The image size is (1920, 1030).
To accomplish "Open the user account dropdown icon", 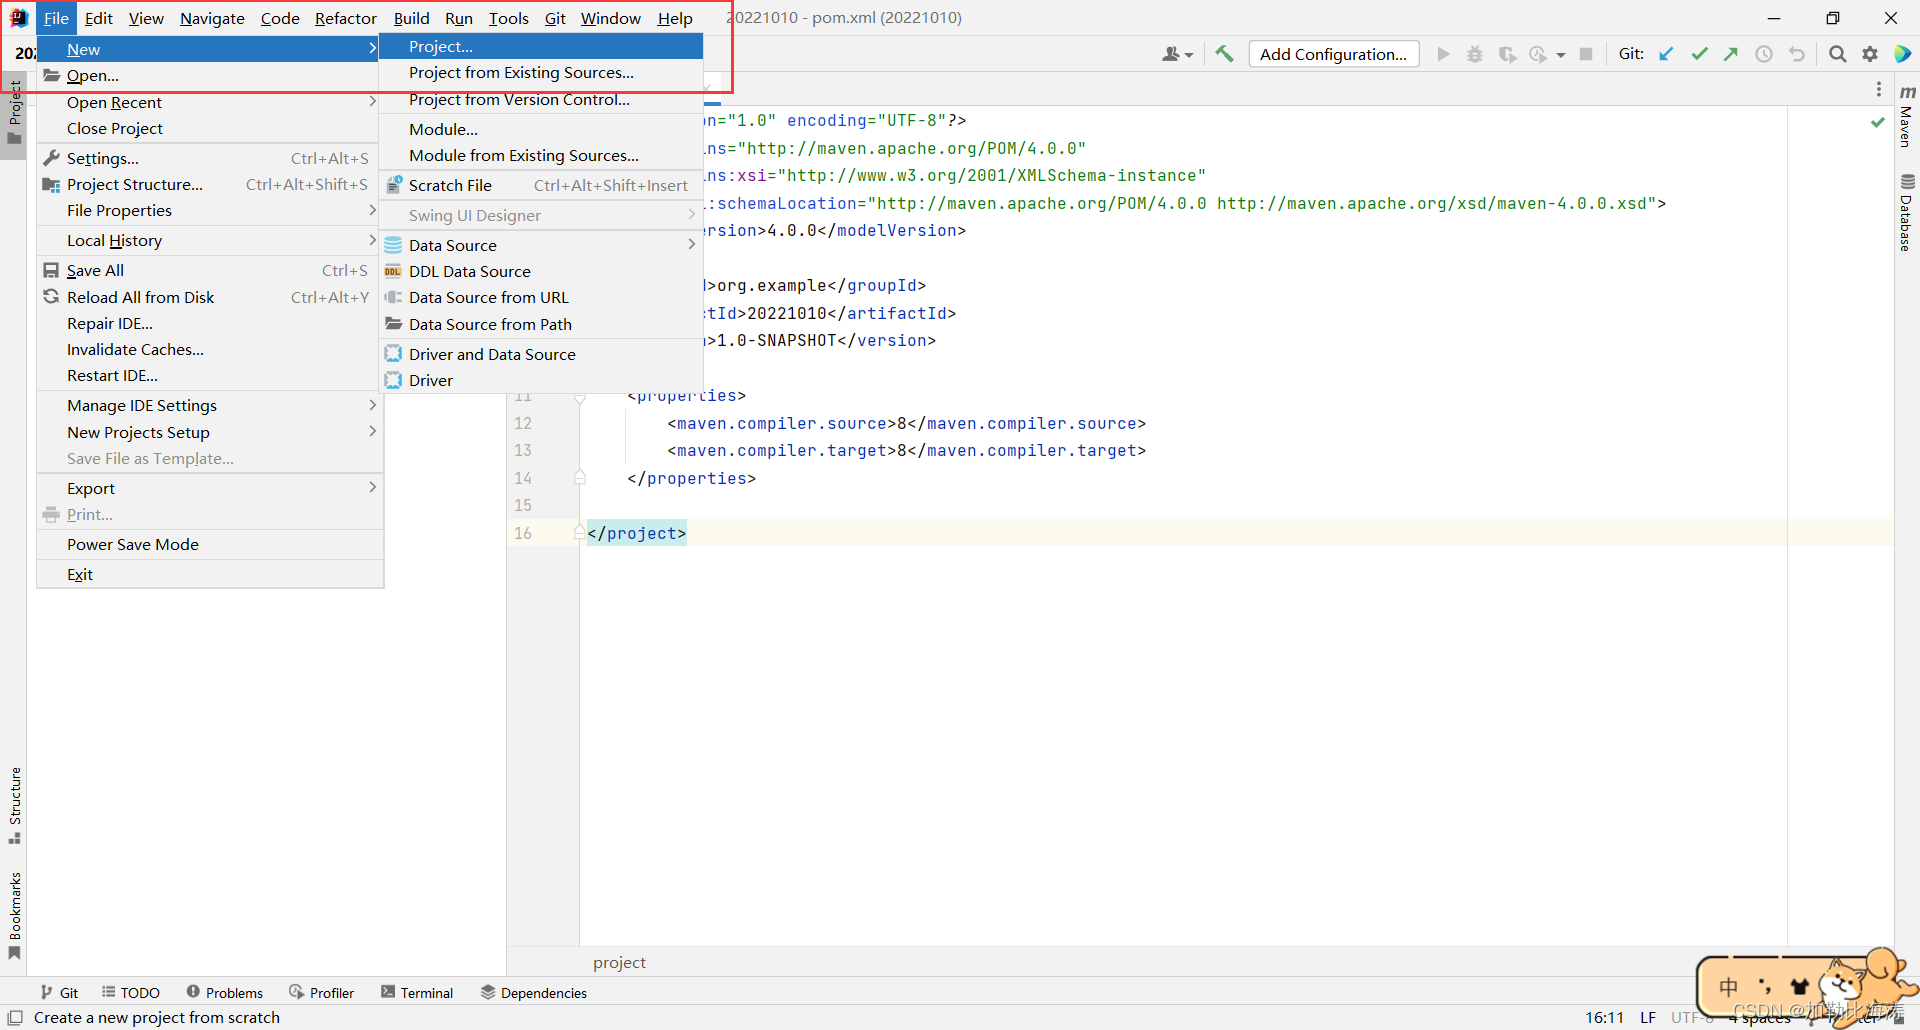I will coord(1177,54).
